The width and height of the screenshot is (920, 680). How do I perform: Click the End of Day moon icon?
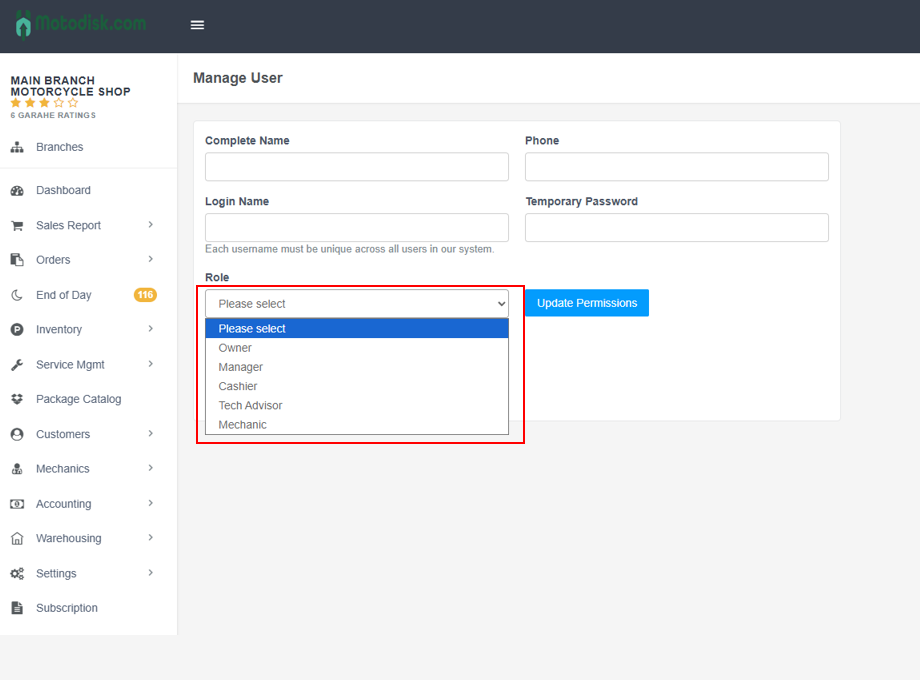click(x=17, y=295)
